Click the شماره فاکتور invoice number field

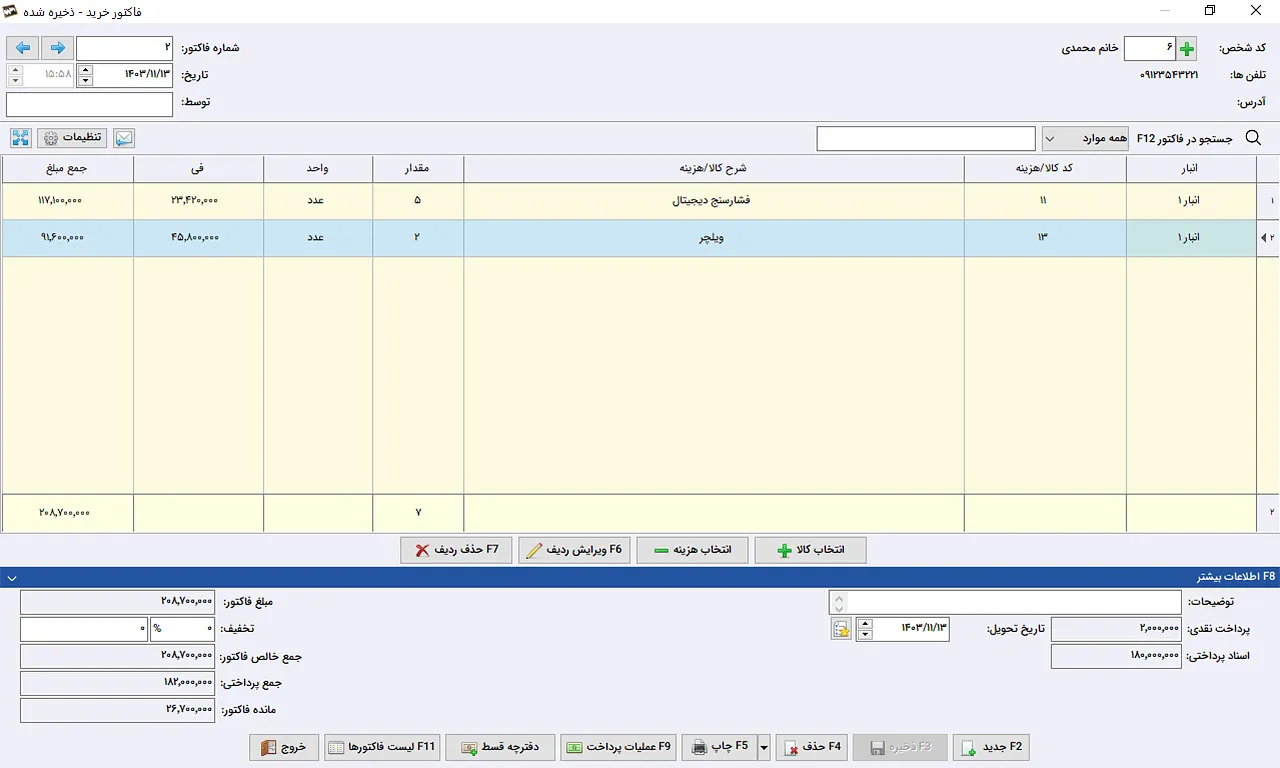(x=125, y=48)
